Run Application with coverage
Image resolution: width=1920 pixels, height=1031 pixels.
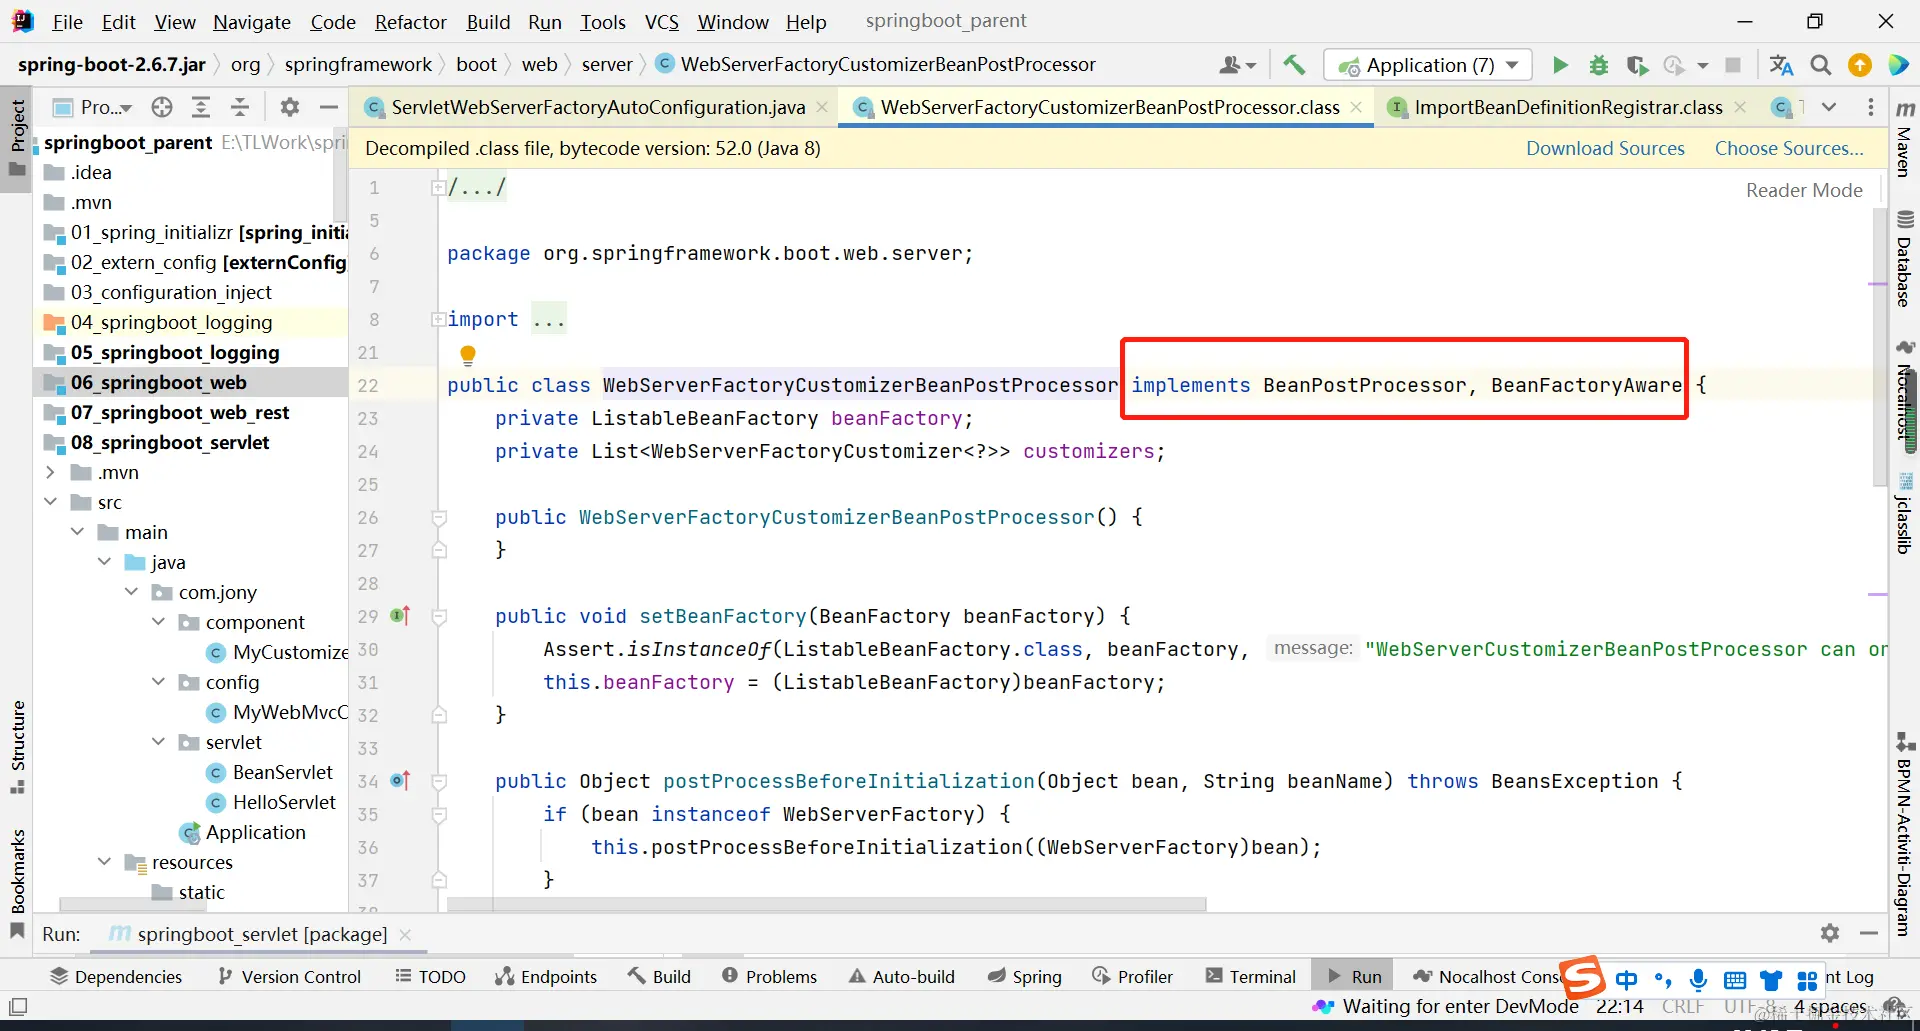1637,65
